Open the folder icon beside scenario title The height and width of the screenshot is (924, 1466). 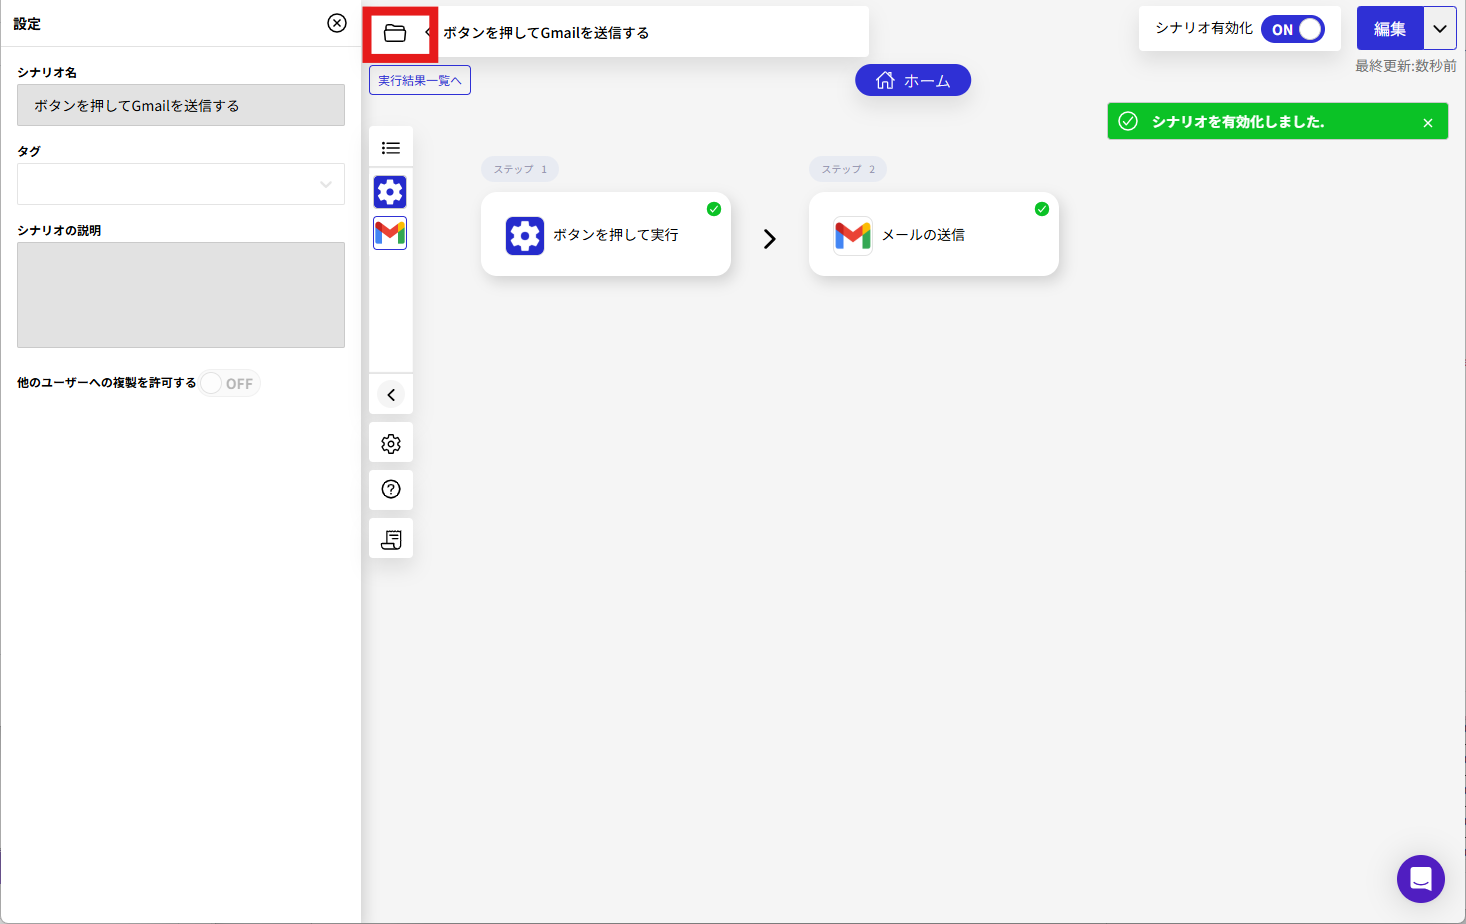395,33
